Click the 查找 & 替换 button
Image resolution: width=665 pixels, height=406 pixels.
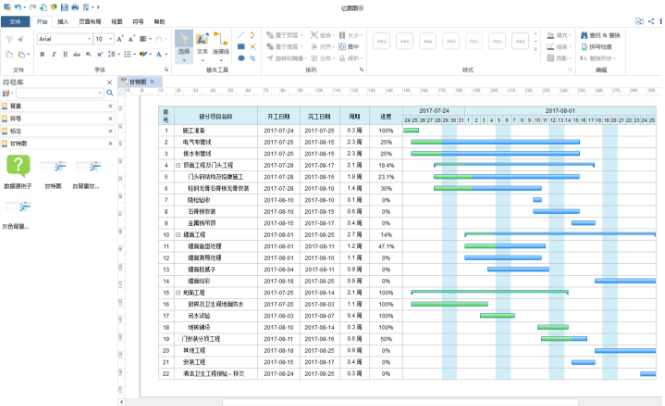pyautogui.click(x=605, y=35)
